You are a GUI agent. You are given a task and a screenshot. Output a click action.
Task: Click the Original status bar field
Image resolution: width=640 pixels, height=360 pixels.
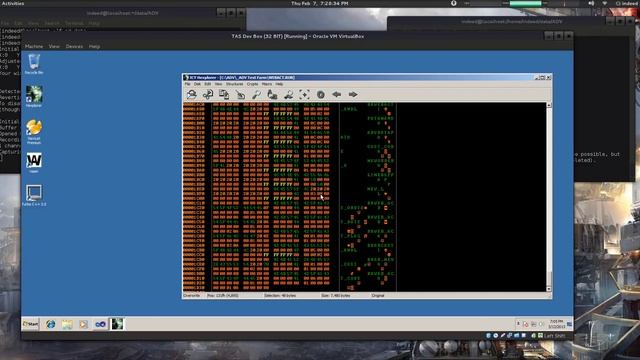click(378, 295)
